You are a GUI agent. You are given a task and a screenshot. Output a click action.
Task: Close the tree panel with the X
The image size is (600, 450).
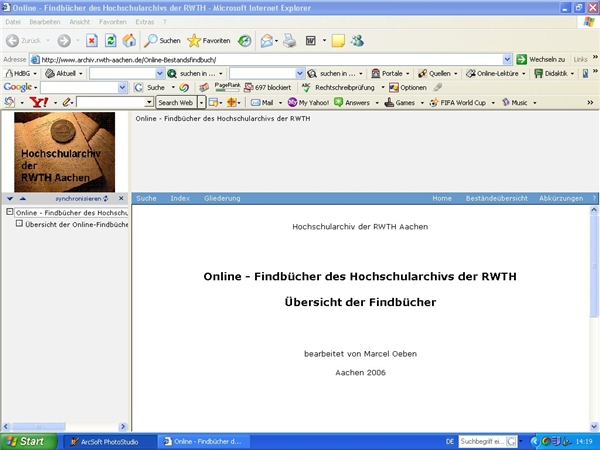click(121, 198)
